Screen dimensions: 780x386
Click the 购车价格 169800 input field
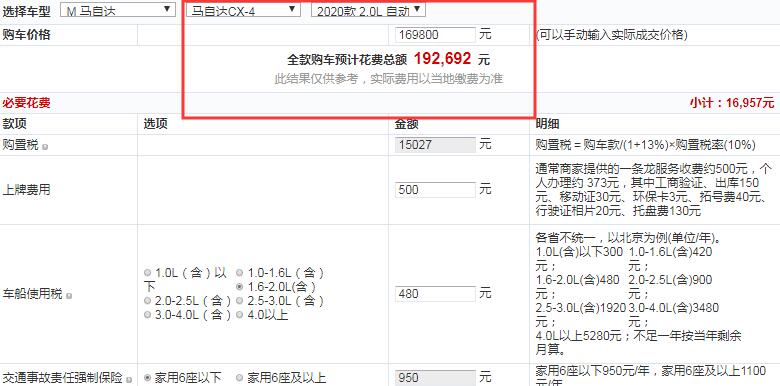(x=435, y=35)
